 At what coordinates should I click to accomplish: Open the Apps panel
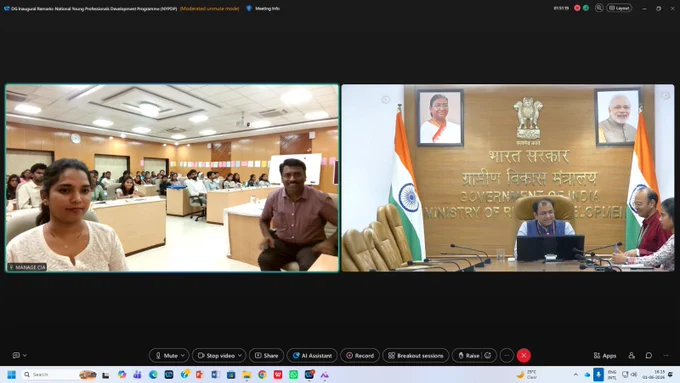605,355
